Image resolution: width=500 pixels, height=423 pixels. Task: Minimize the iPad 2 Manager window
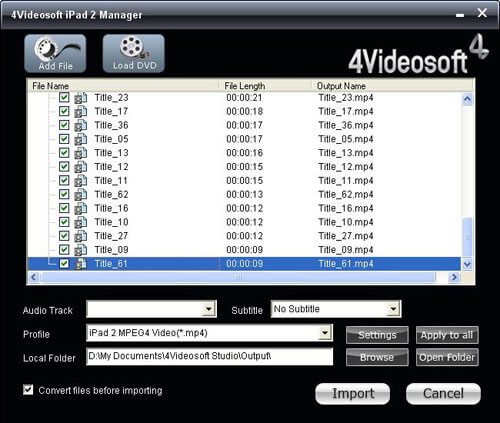[x=460, y=15]
